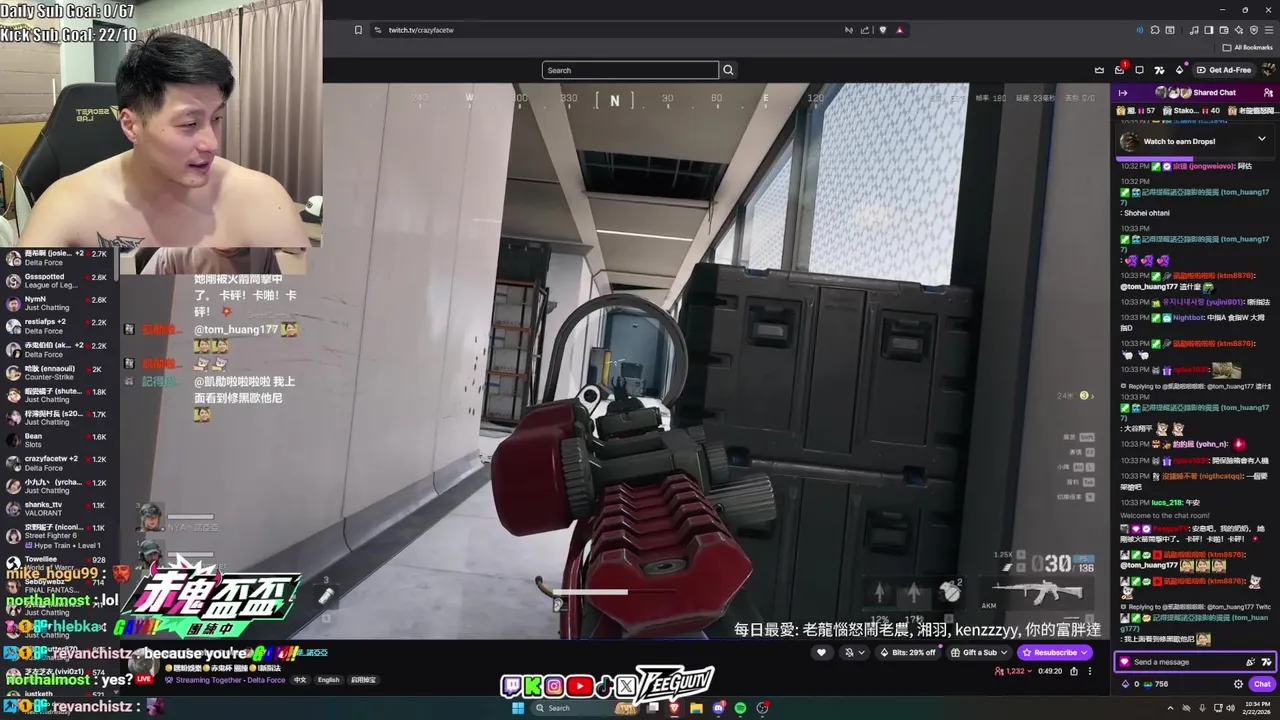Open File Explorer from taskbar

[696, 708]
